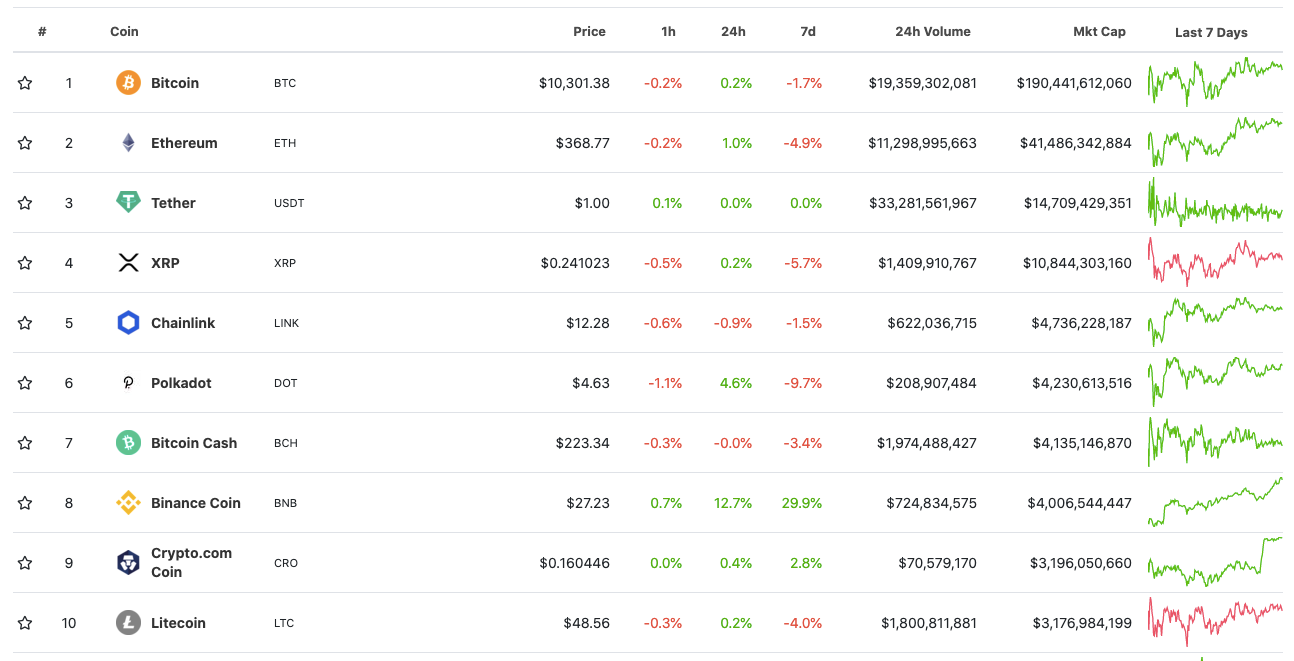Favorite Bitcoin with the star
Image resolution: width=1294 pixels, height=661 pixels.
point(25,83)
